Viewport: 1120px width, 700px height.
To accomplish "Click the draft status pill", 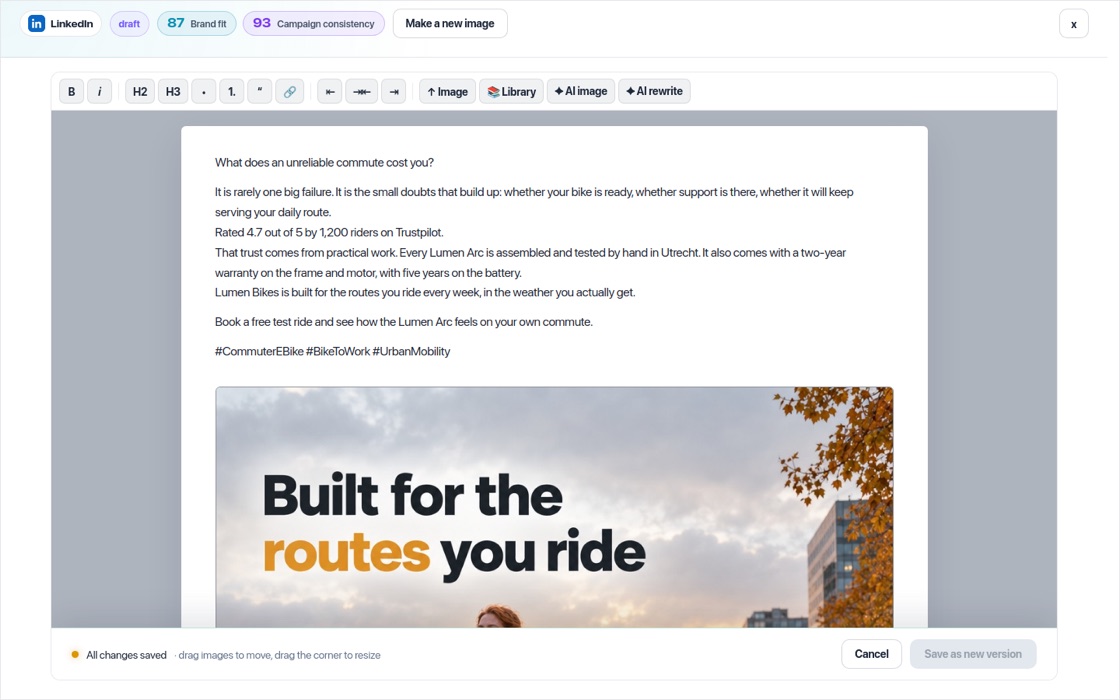I will 129,24.
